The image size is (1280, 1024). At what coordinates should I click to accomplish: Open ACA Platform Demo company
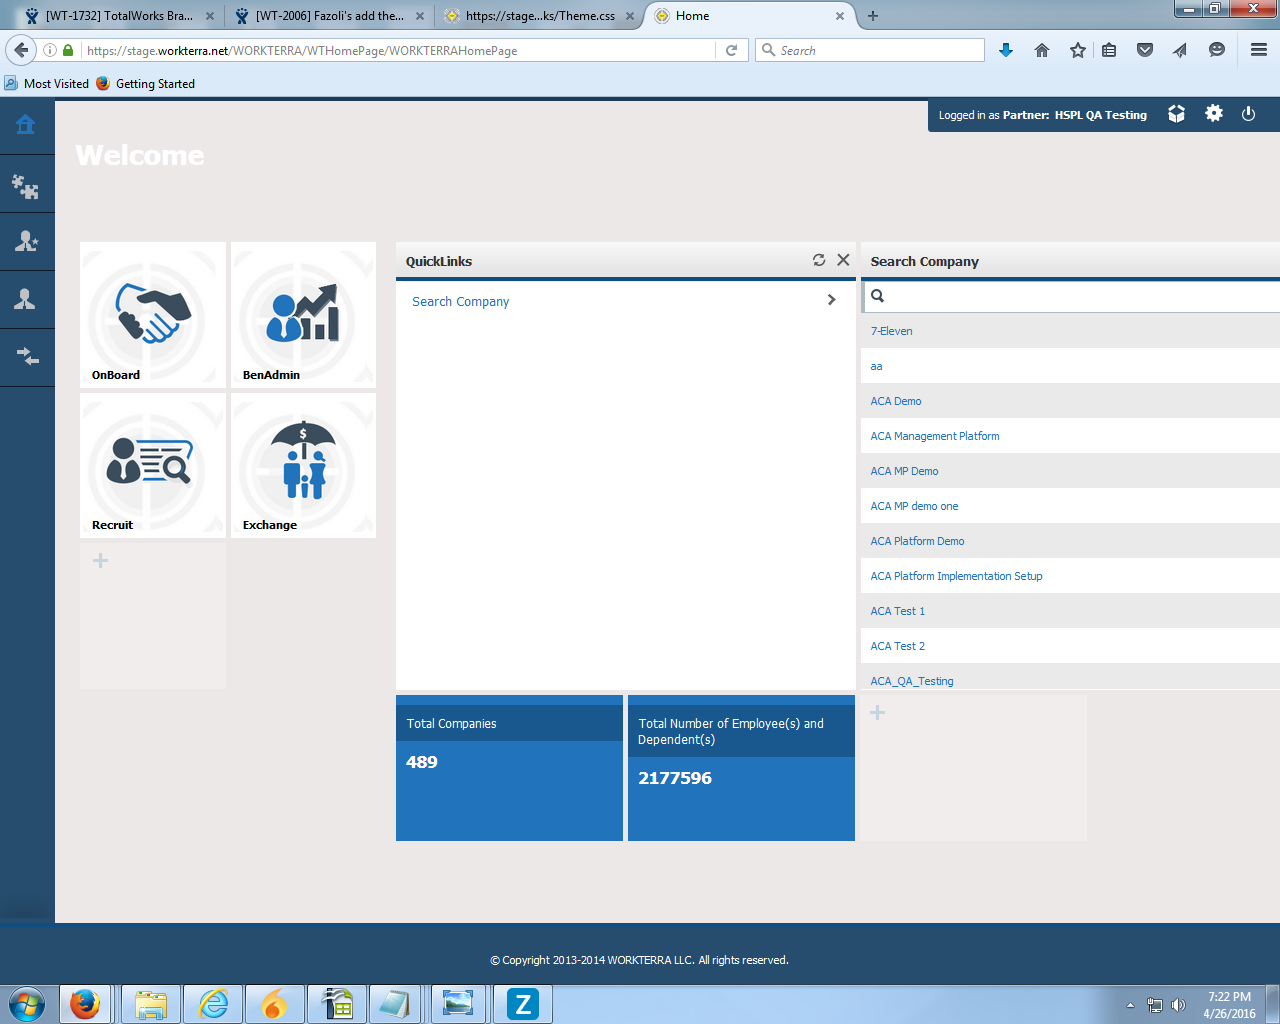coord(917,541)
